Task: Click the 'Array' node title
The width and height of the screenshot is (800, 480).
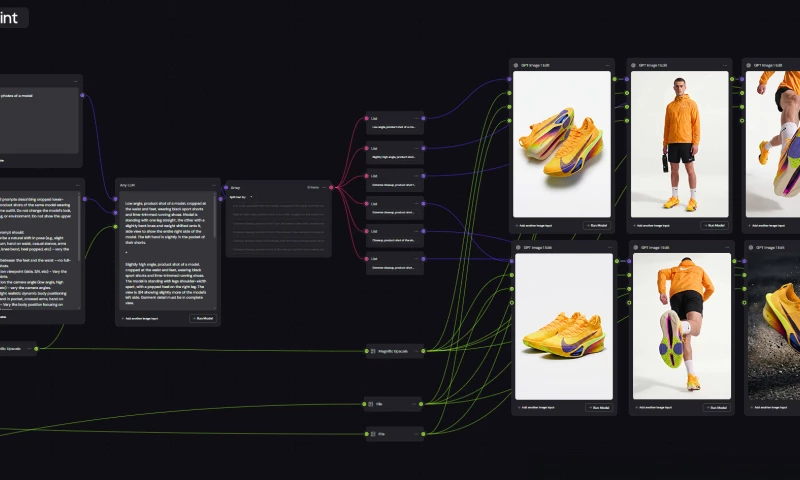Action: [235, 187]
